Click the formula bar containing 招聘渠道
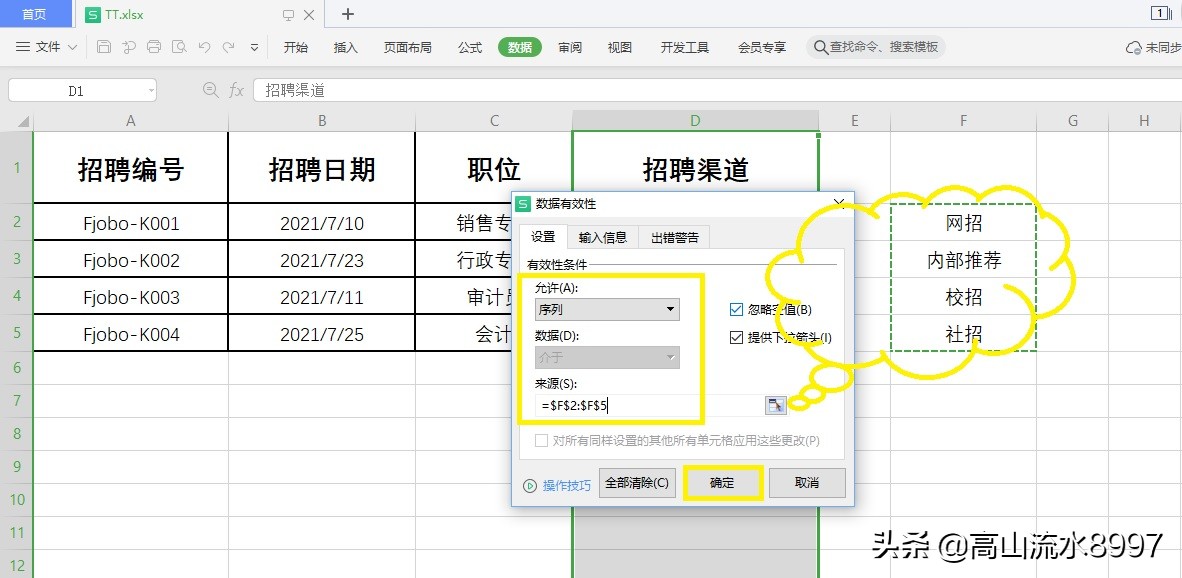Screen dimensions: 1182x578 [716, 90]
